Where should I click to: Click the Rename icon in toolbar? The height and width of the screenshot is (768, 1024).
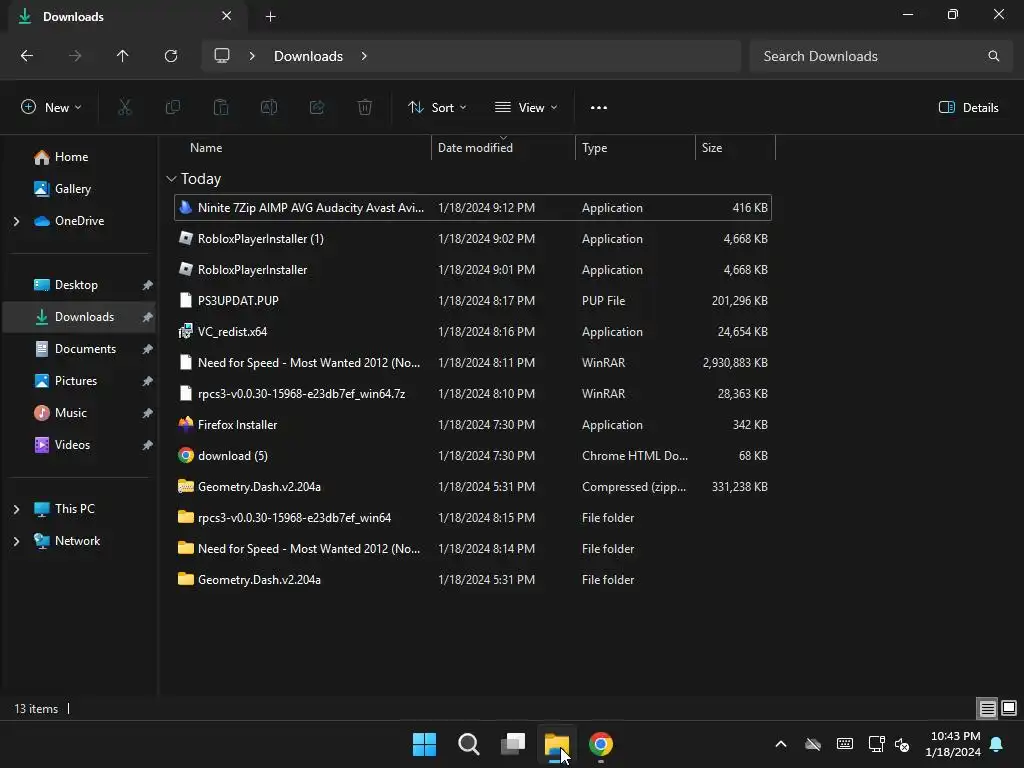[x=269, y=108]
